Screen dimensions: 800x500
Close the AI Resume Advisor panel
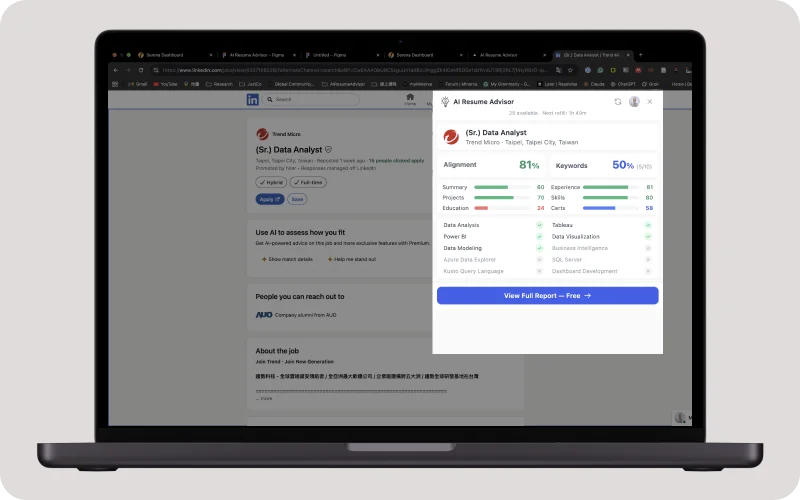pos(650,102)
